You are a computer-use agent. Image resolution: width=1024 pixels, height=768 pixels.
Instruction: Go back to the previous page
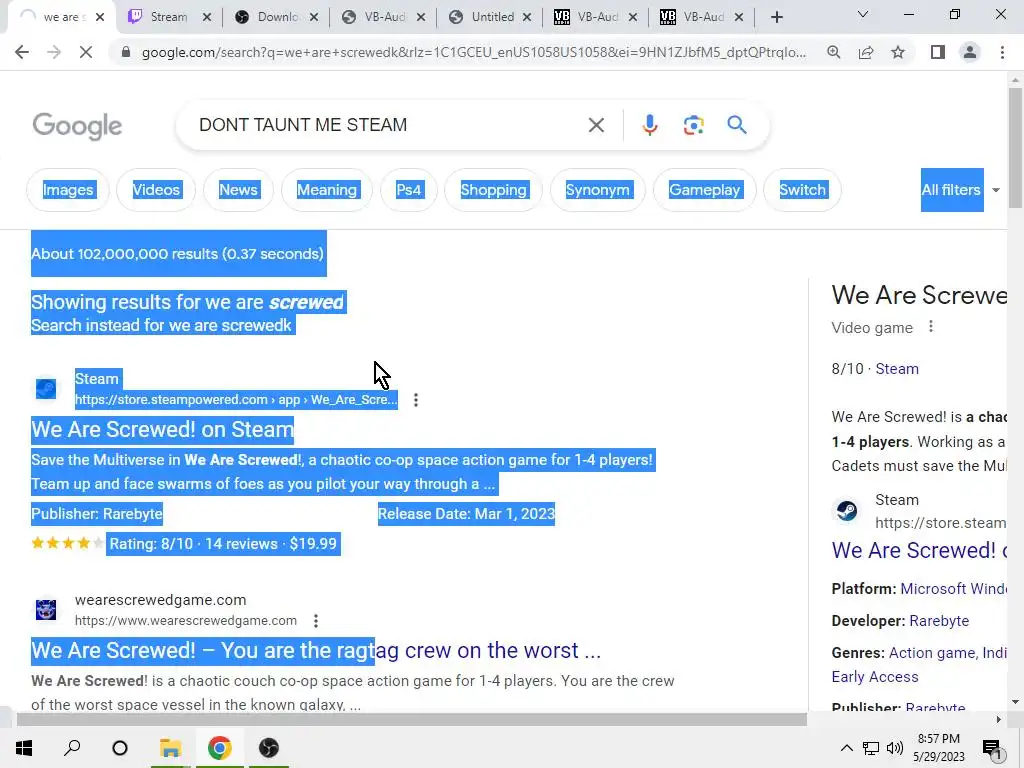click(22, 52)
